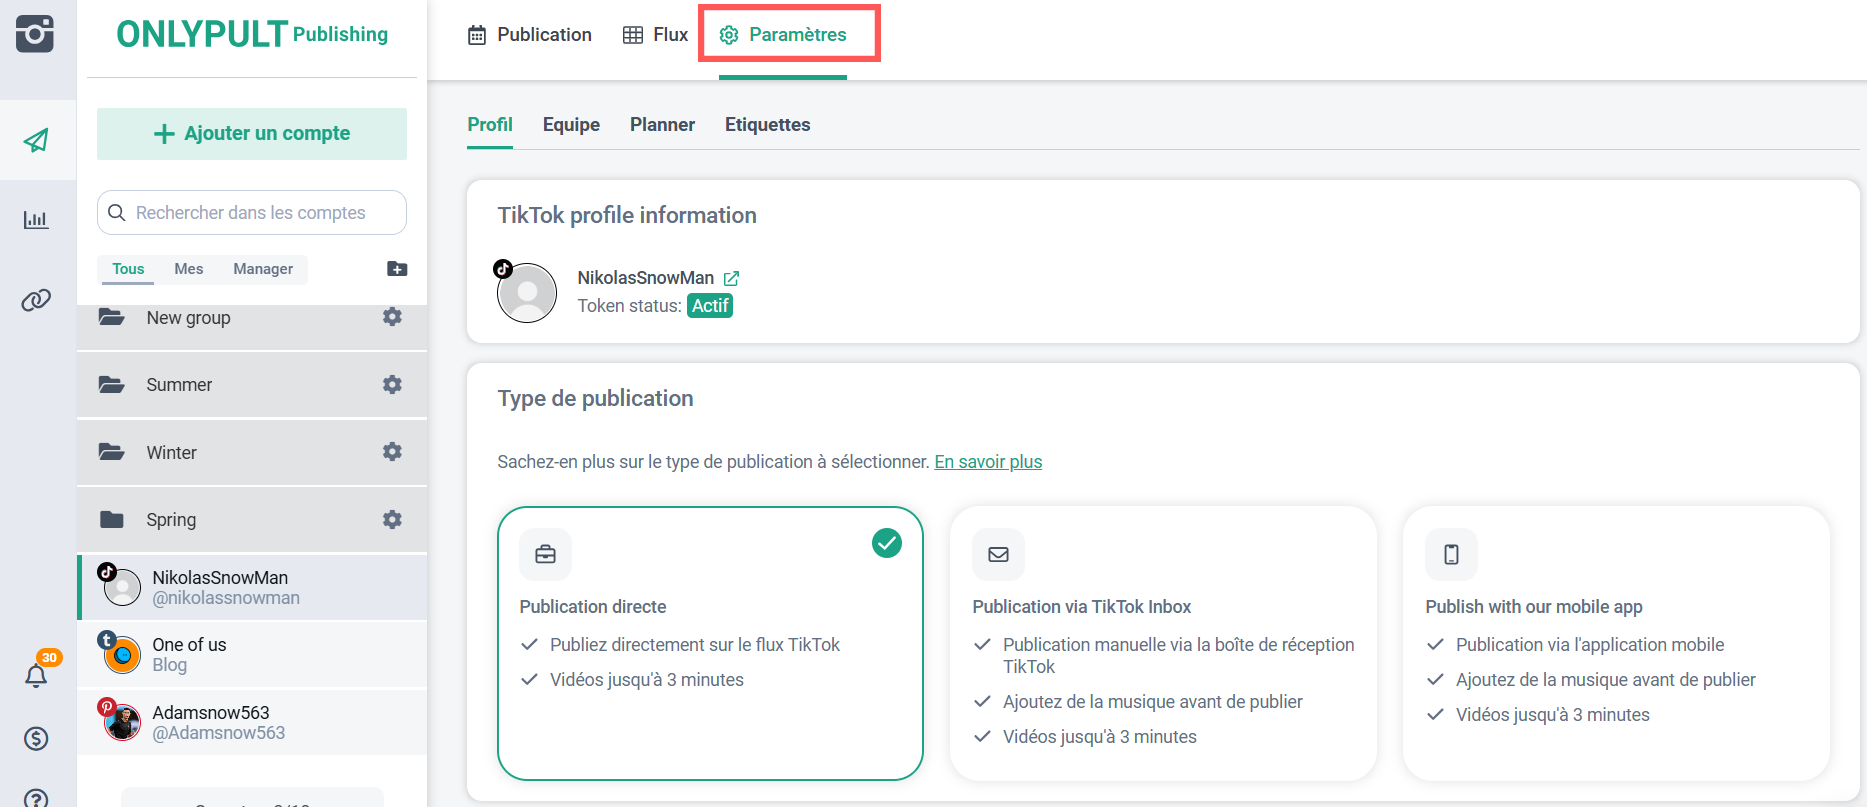Click the dollar billing icon in sidebar
This screenshot has height=807, width=1867.
coord(36,739)
